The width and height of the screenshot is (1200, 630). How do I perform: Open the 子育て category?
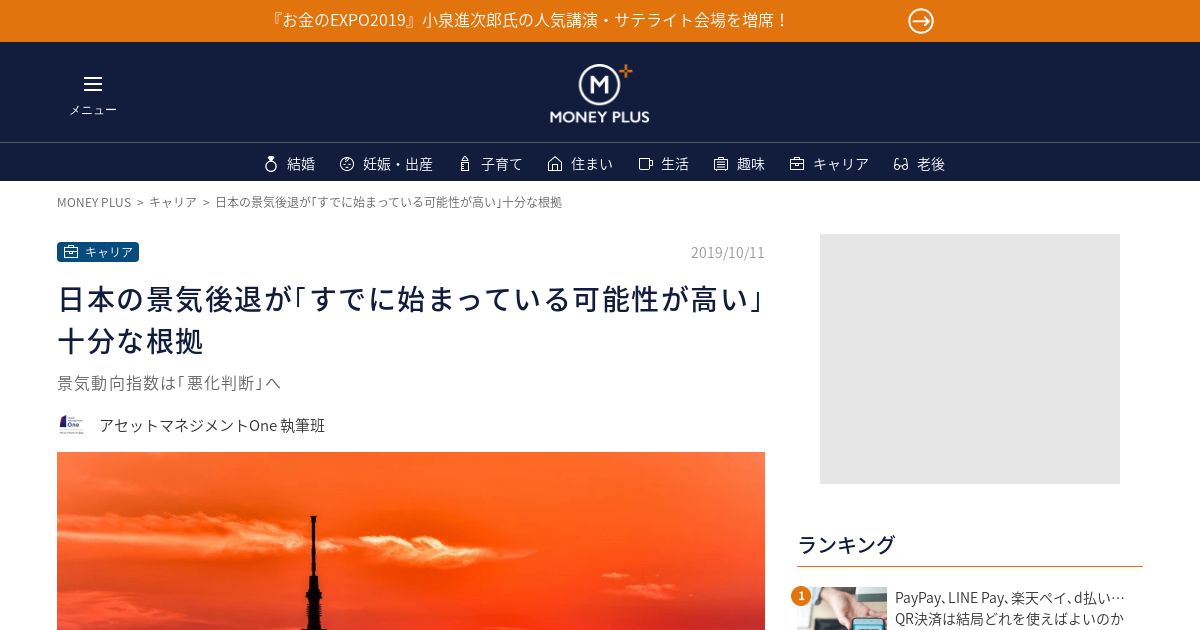click(x=502, y=164)
